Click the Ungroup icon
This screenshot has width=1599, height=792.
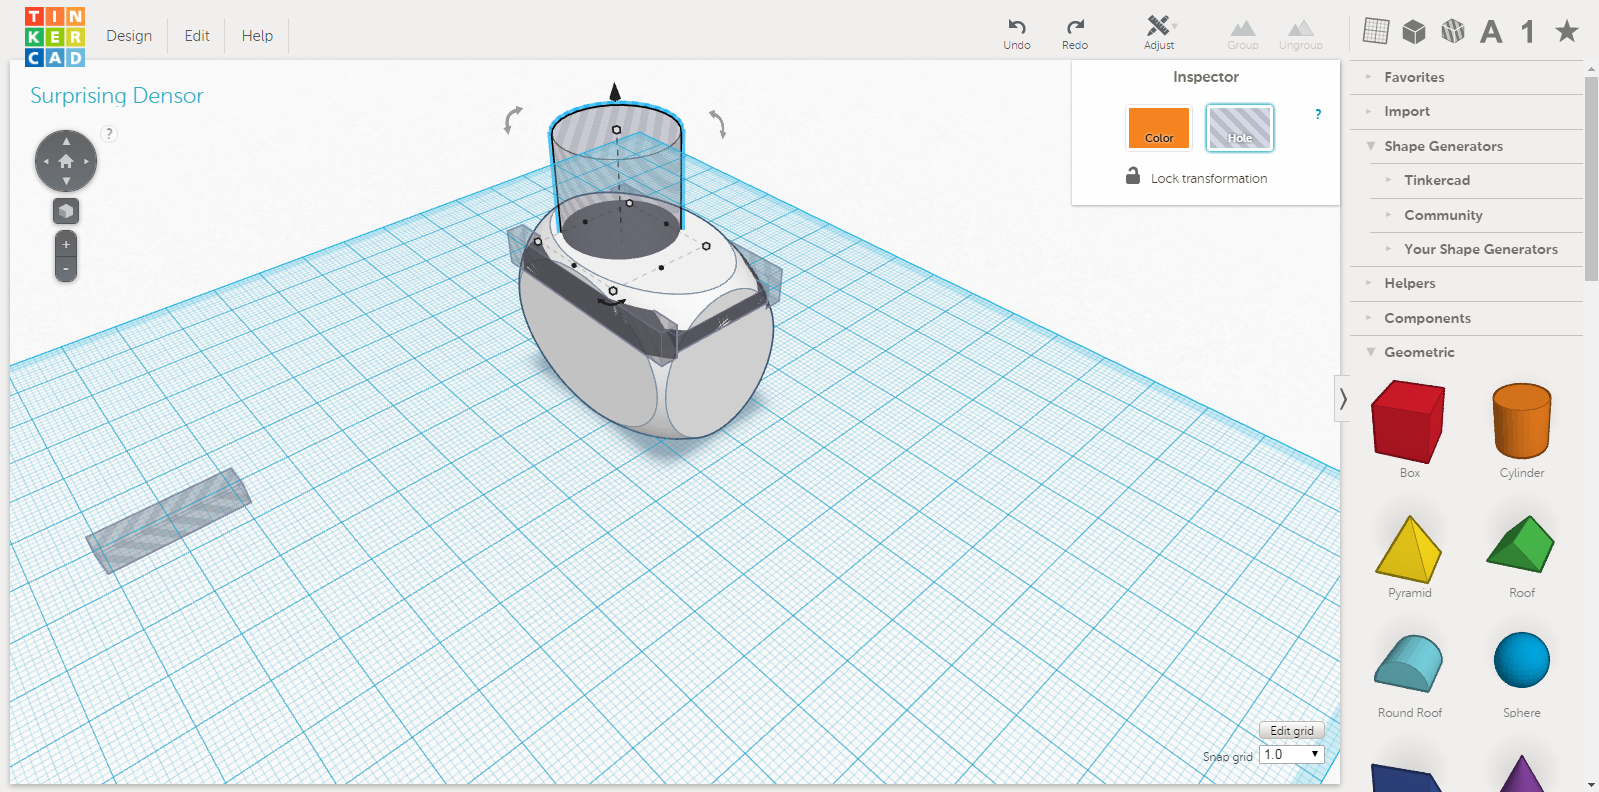(x=1300, y=34)
